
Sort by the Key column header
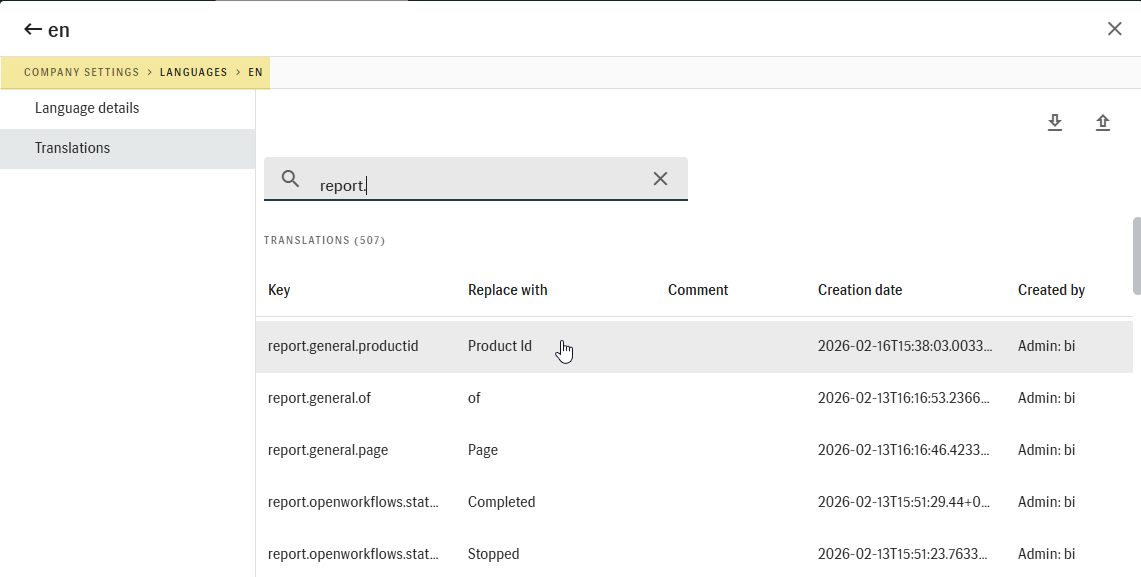click(279, 290)
